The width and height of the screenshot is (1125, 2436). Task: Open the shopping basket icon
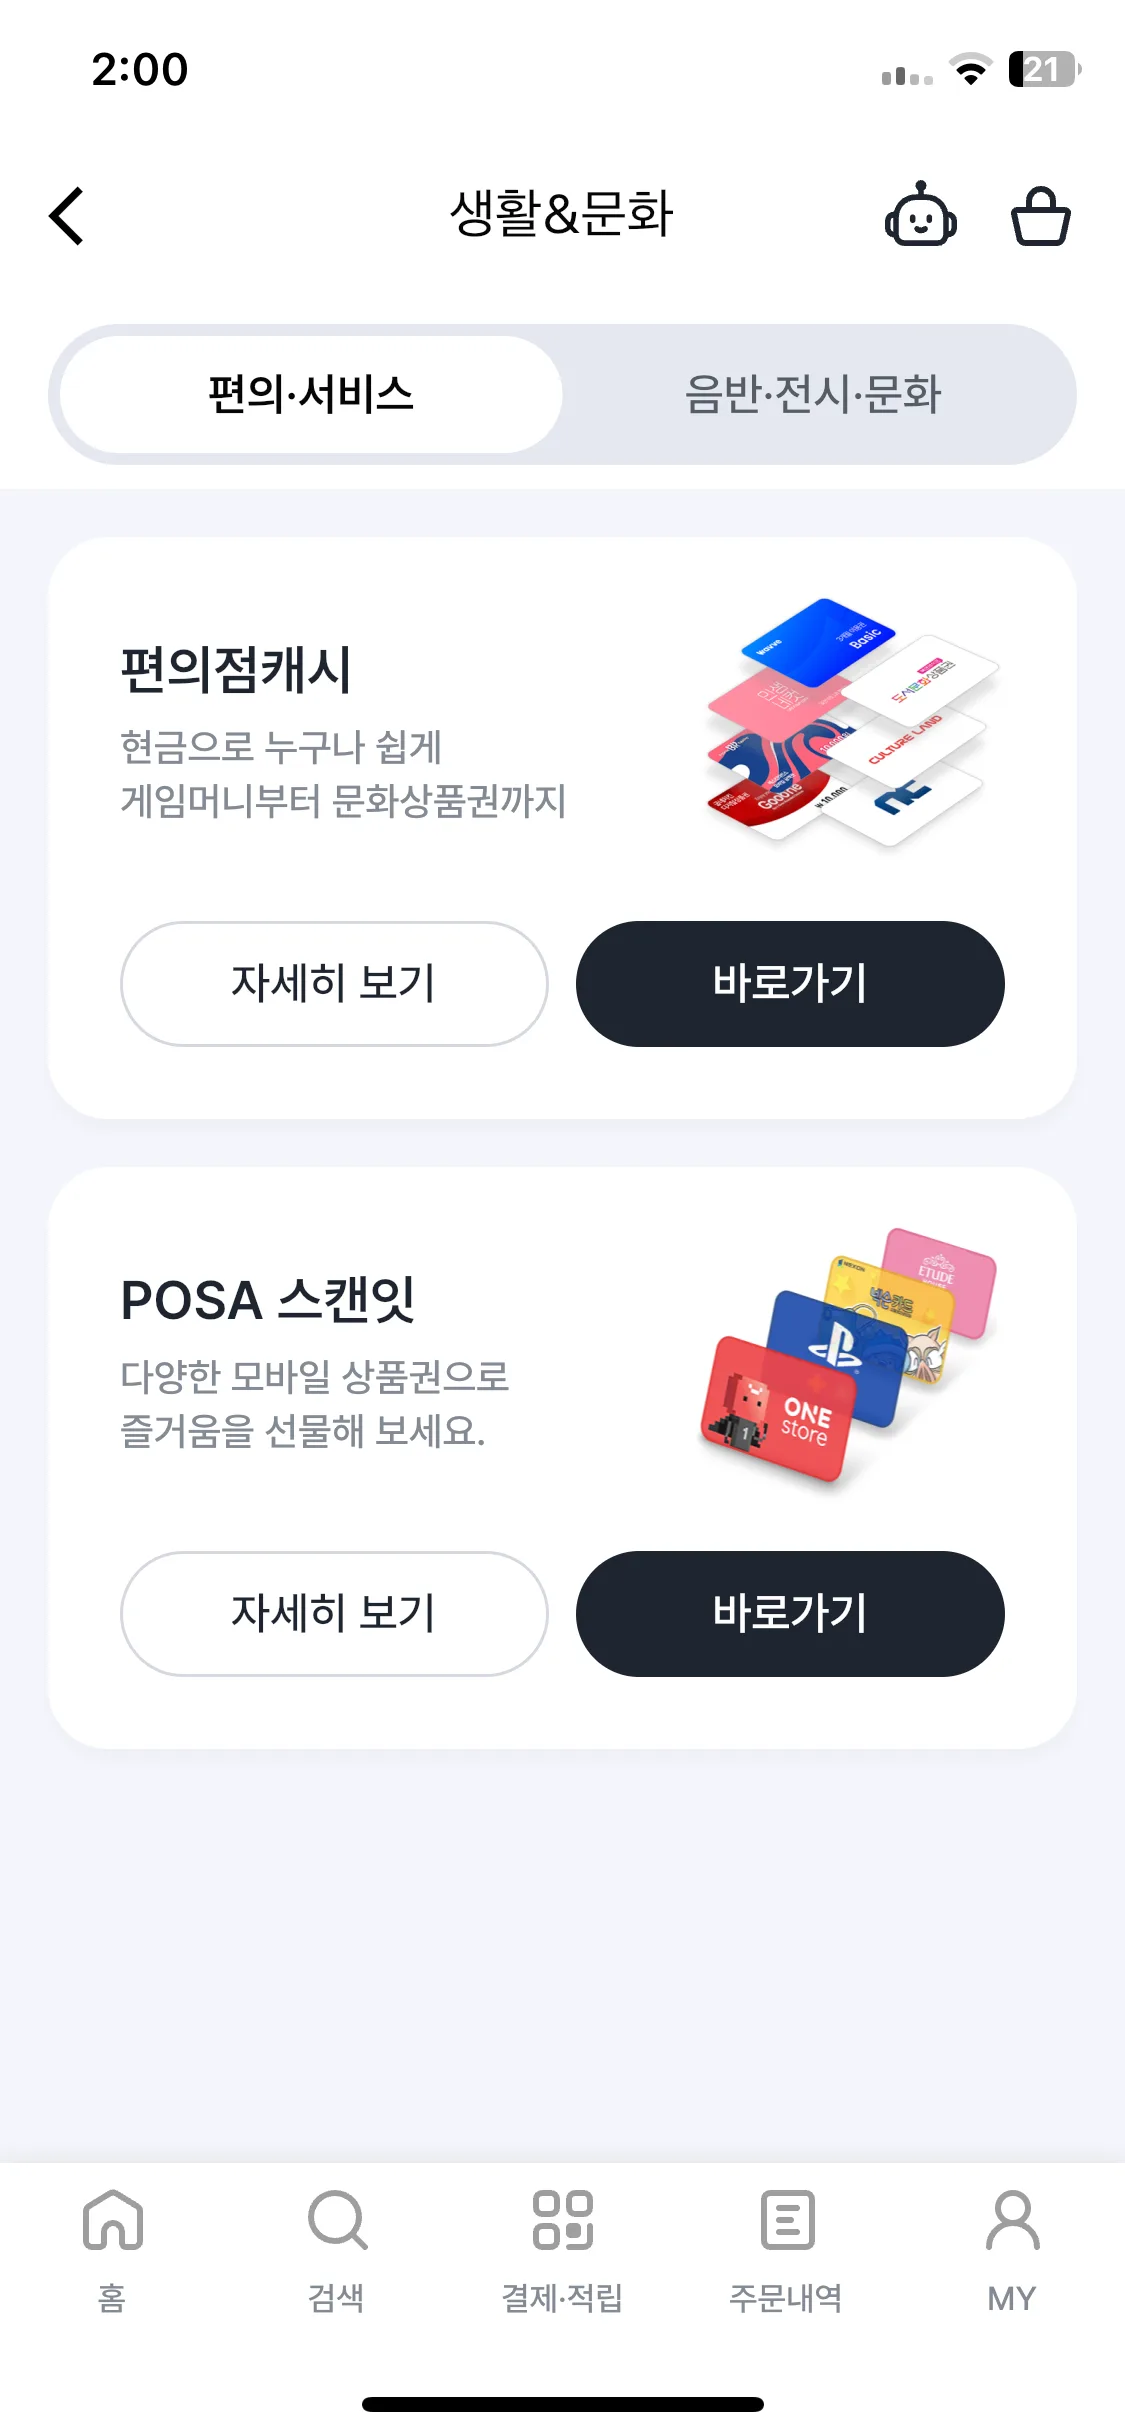coord(1040,216)
